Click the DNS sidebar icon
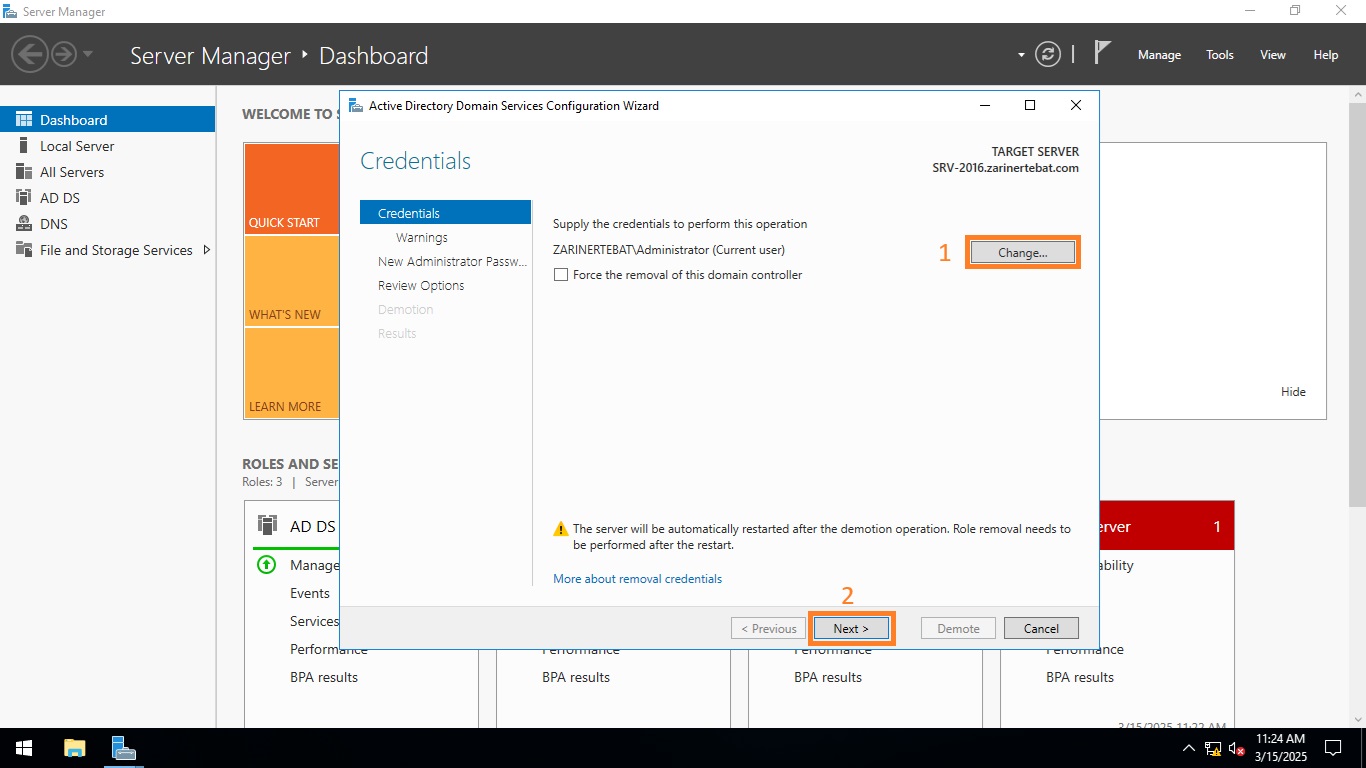This screenshot has height=768, width=1366. point(24,224)
